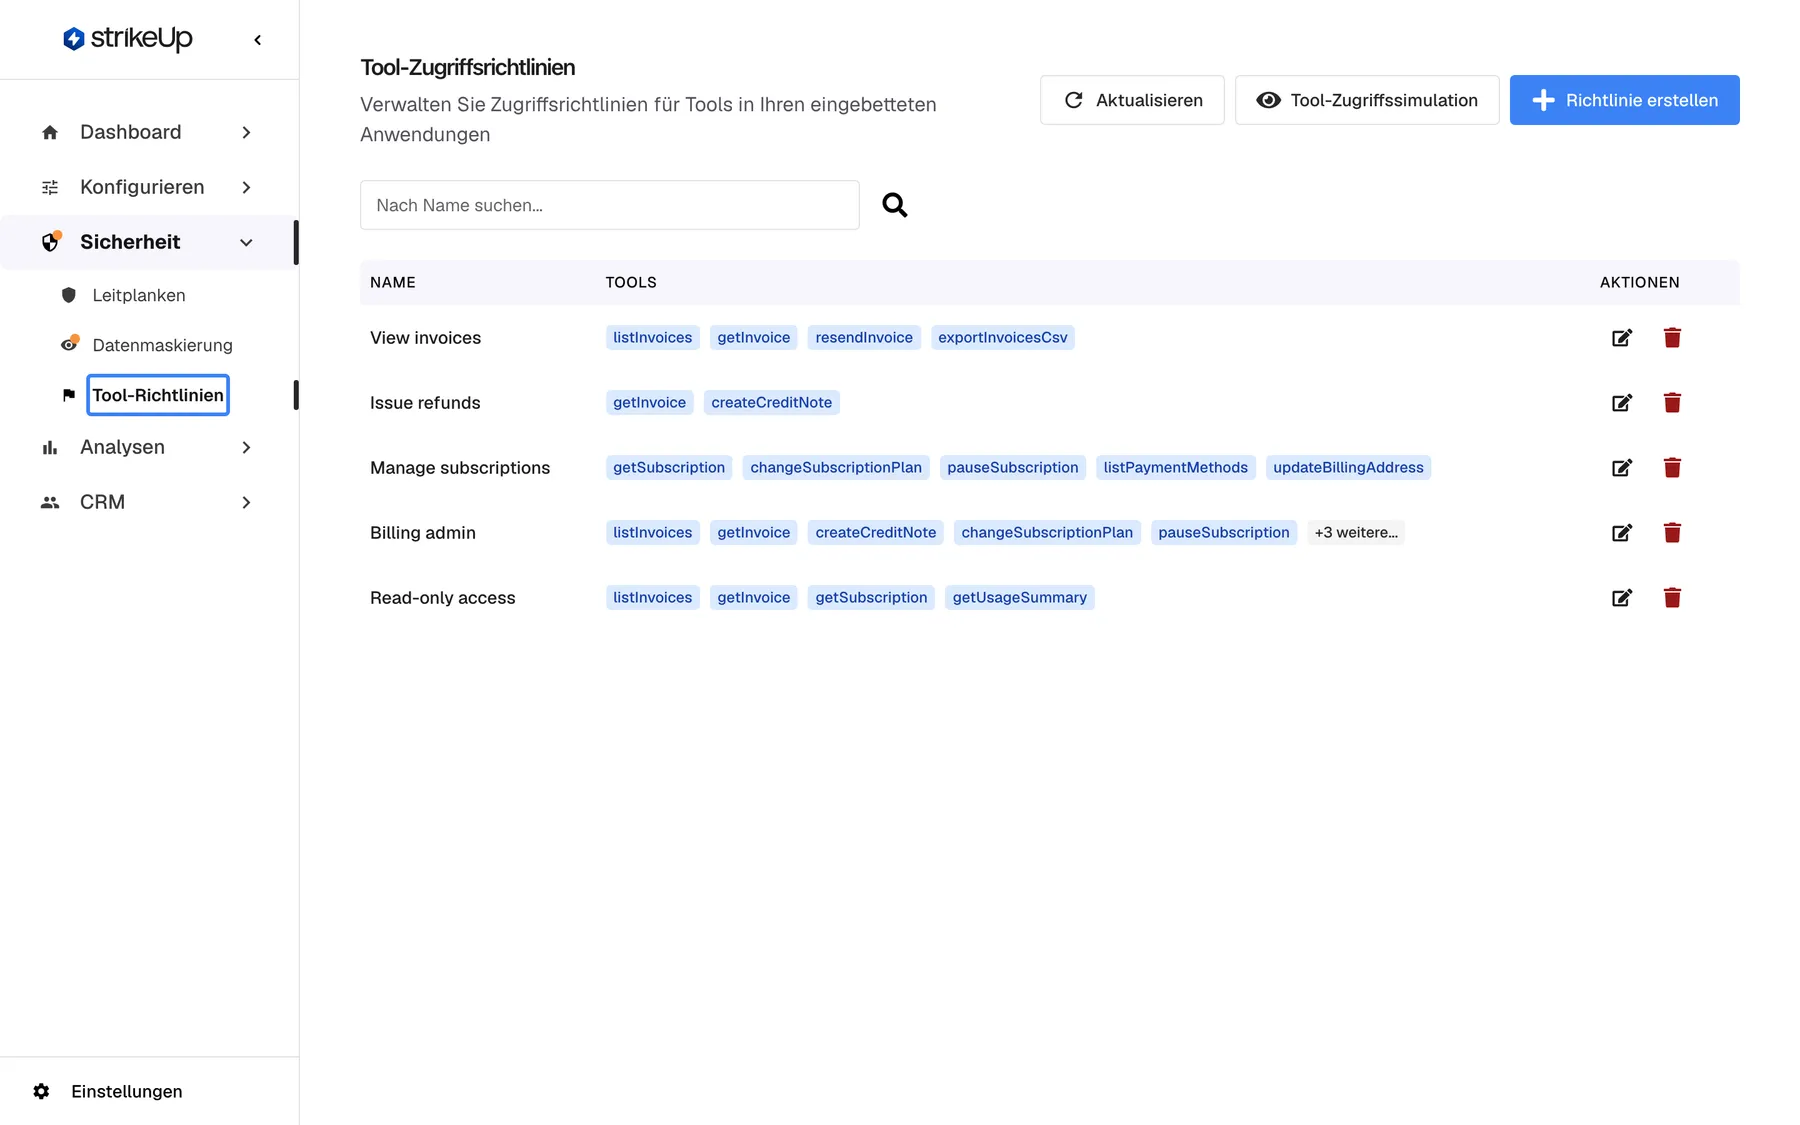Click the resendInvoice tool tag
This screenshot has width=1800, height=1125.
864,338
